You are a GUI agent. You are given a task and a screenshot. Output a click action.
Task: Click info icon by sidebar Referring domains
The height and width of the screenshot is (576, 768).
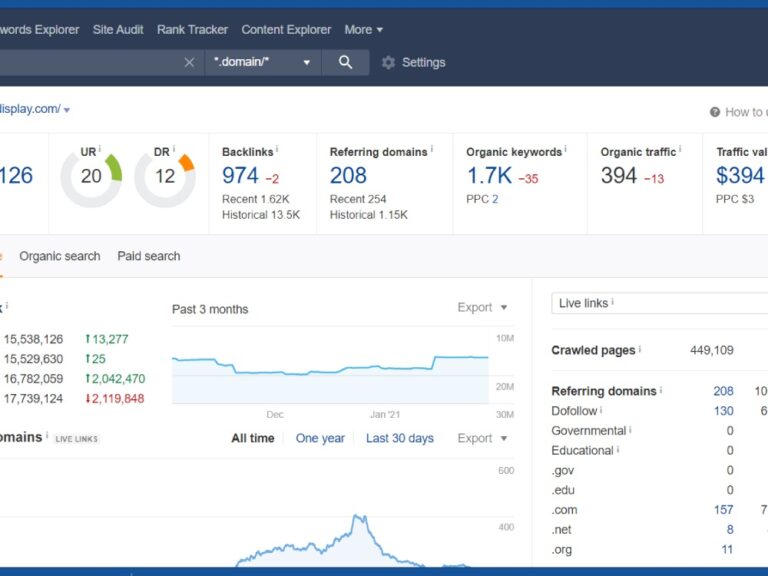[661, 390]
